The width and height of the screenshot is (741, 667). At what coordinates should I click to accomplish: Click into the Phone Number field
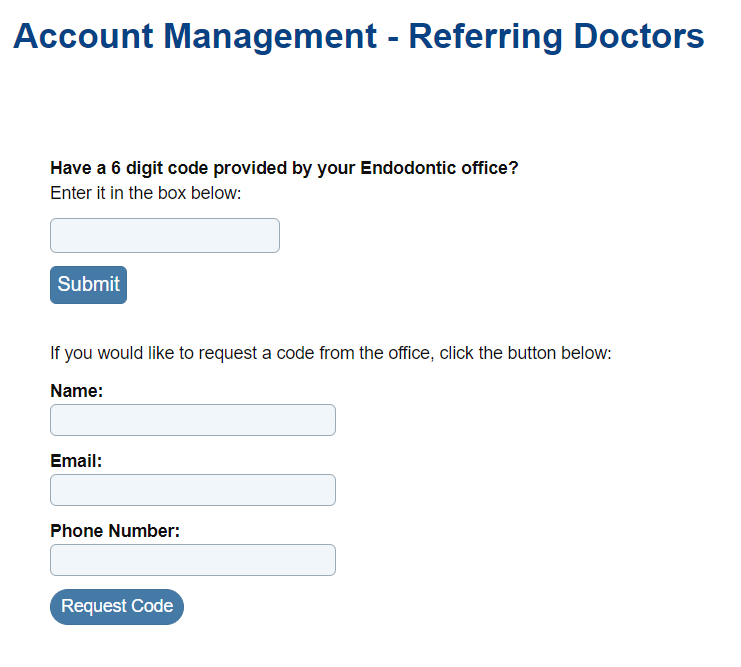(193, 560)
